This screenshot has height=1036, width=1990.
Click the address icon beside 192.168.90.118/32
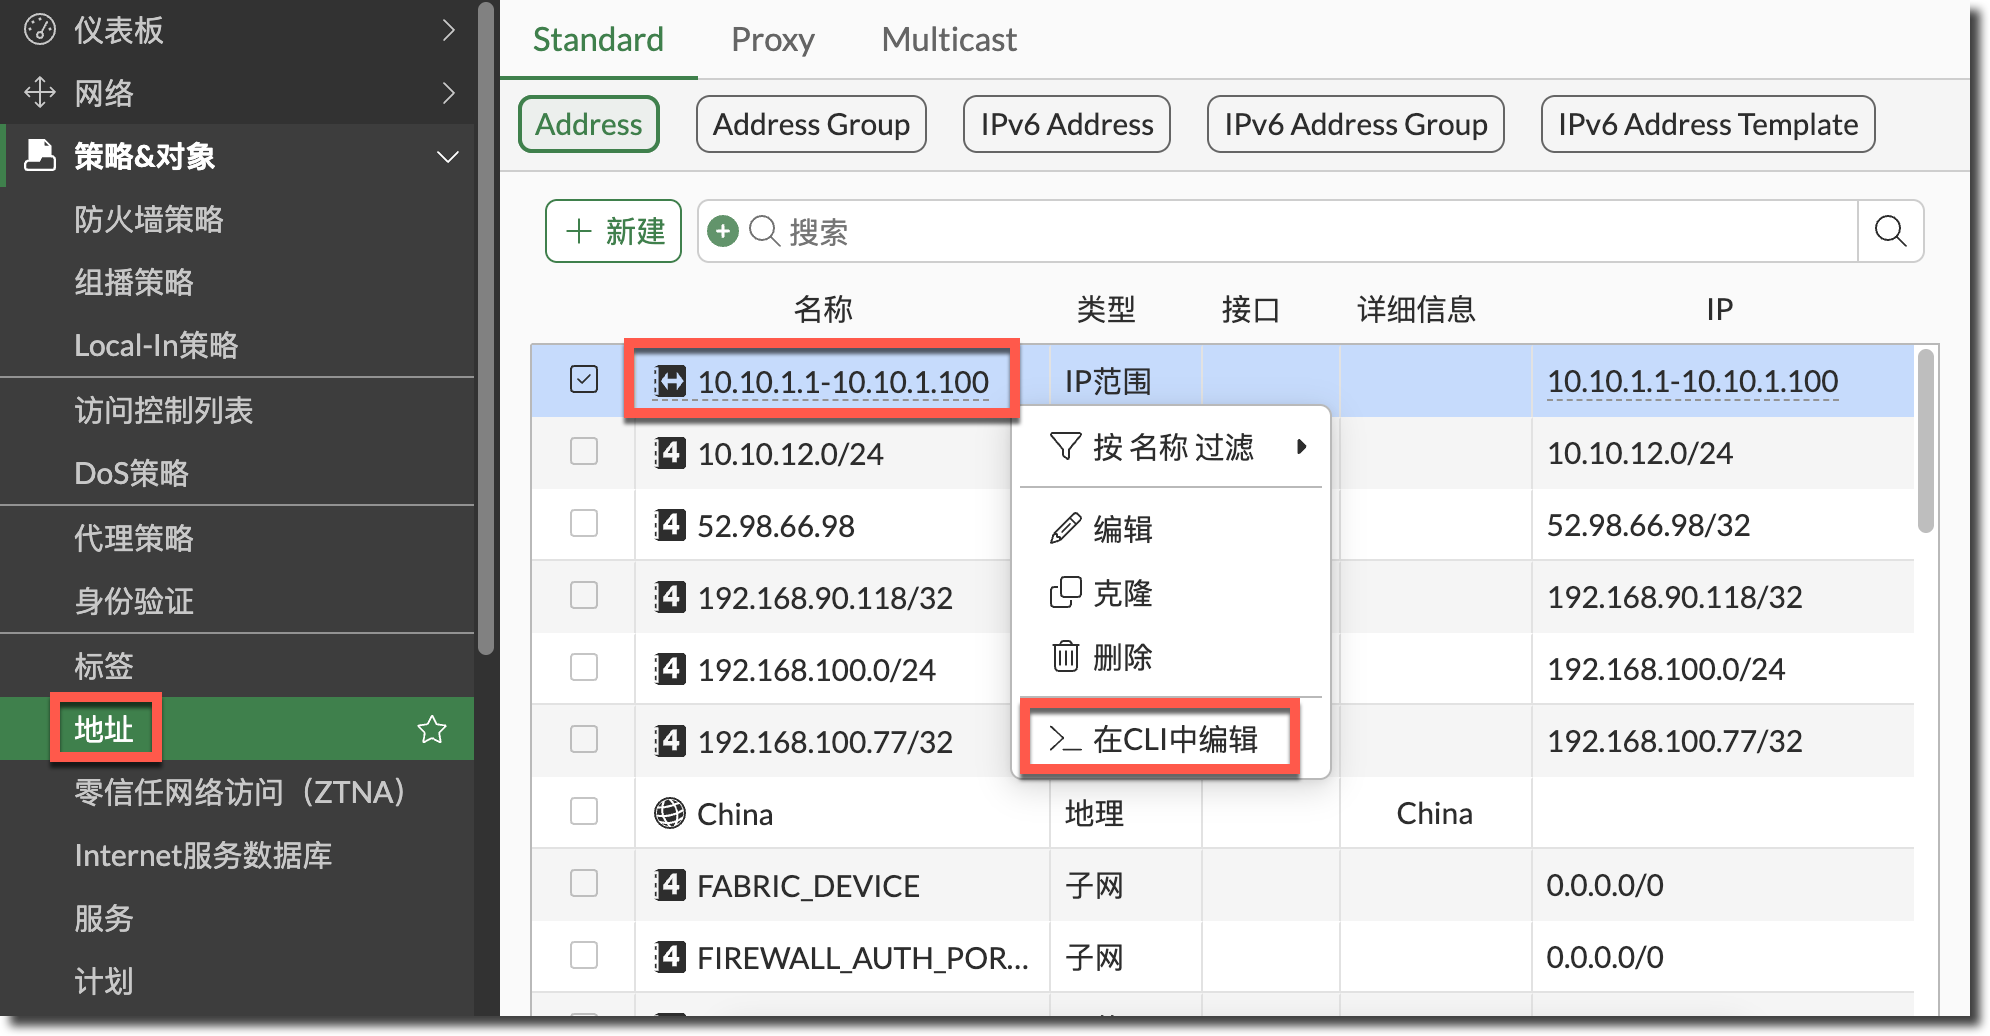tap(670, 597)
